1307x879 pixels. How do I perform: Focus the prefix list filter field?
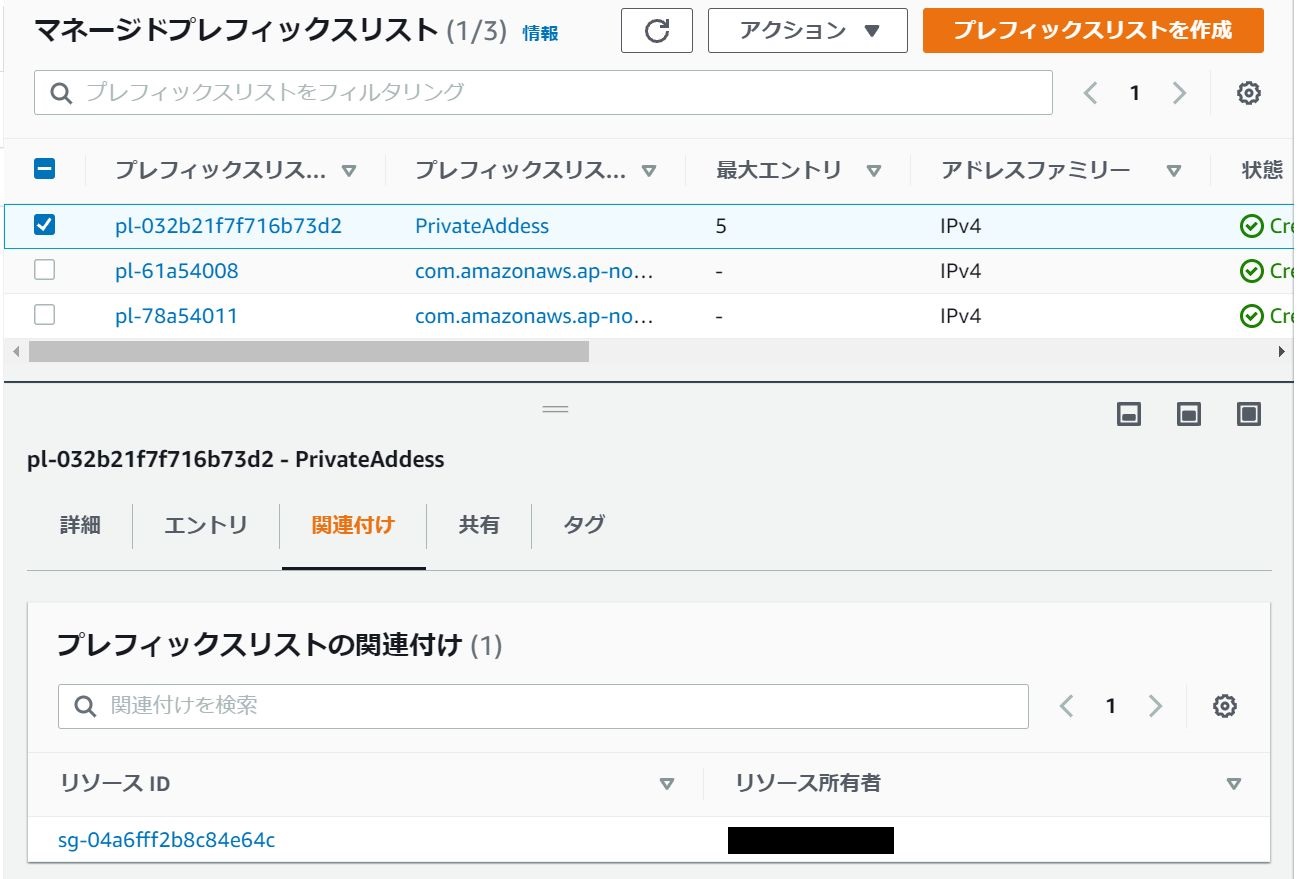click(x=543, y=93)
